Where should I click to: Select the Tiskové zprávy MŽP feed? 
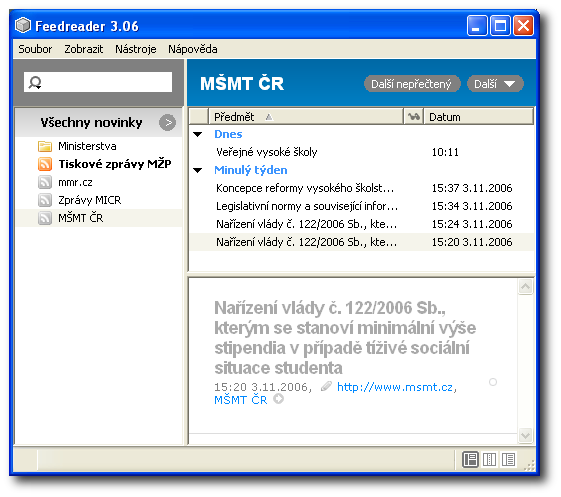[115, 164]
